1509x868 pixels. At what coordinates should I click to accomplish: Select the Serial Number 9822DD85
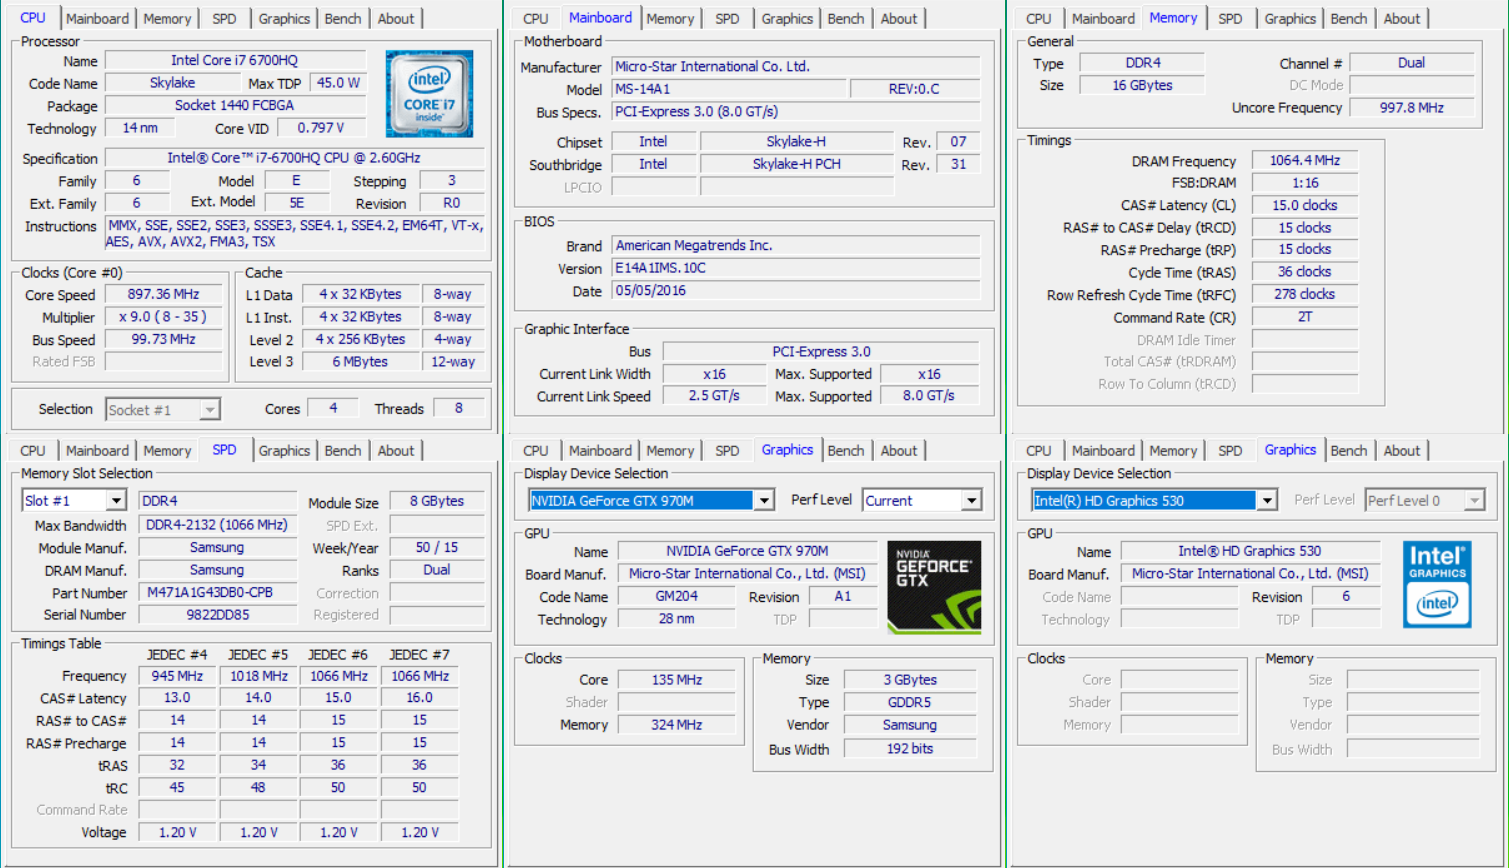[217, 615]
